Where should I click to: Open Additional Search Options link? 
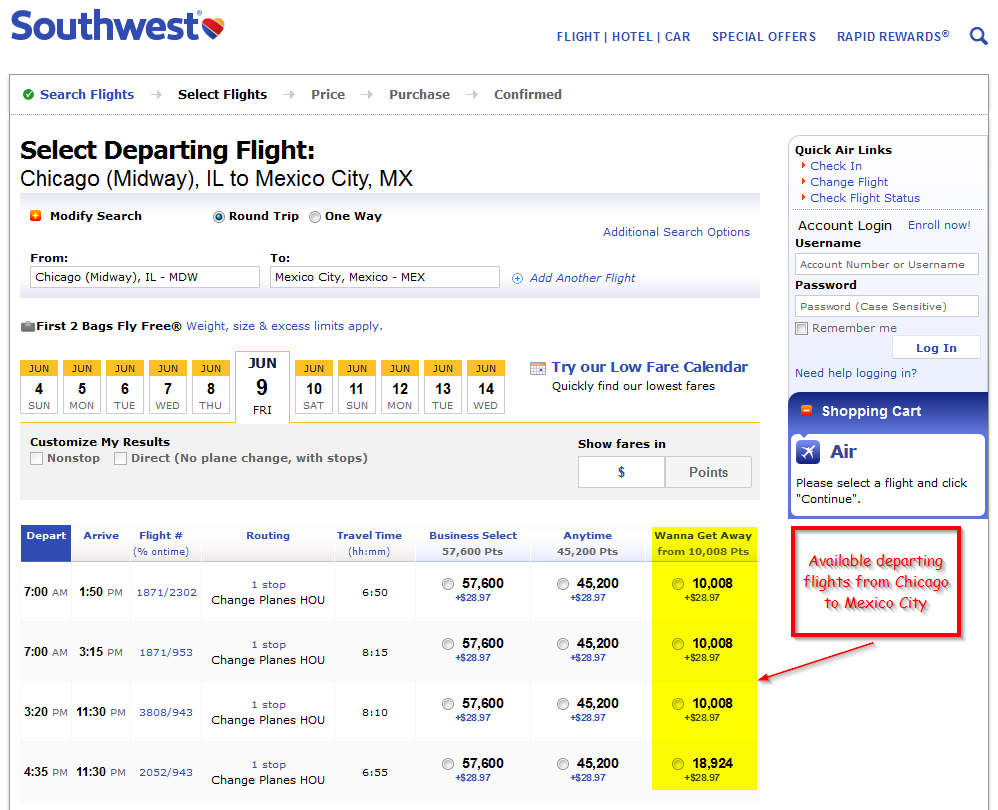[677, 232]
